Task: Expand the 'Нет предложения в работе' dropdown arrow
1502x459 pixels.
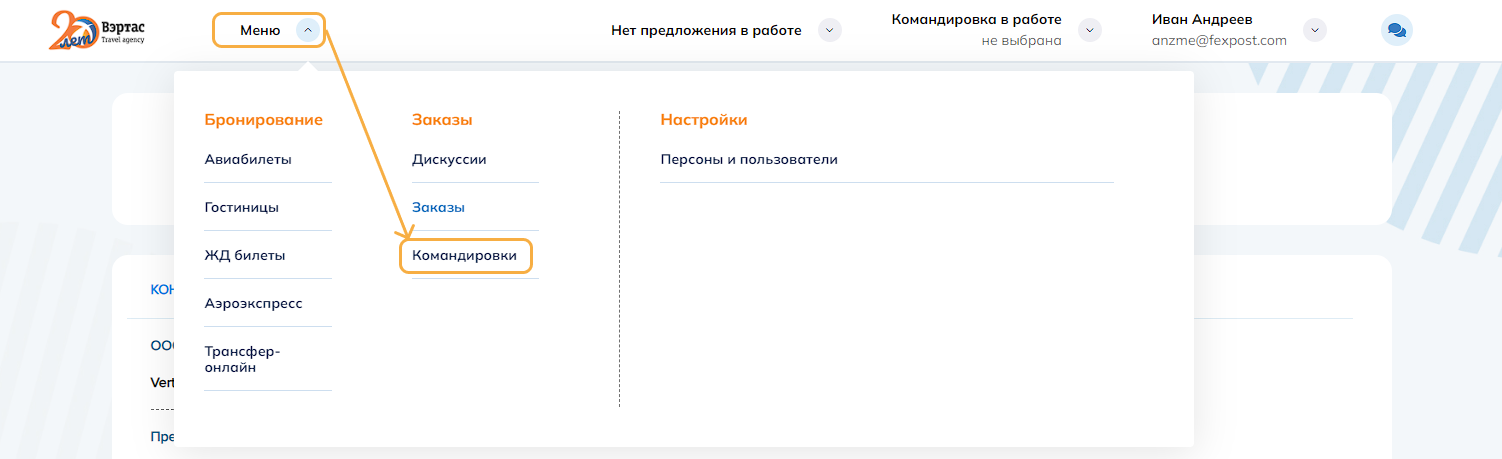Action: 829,30
